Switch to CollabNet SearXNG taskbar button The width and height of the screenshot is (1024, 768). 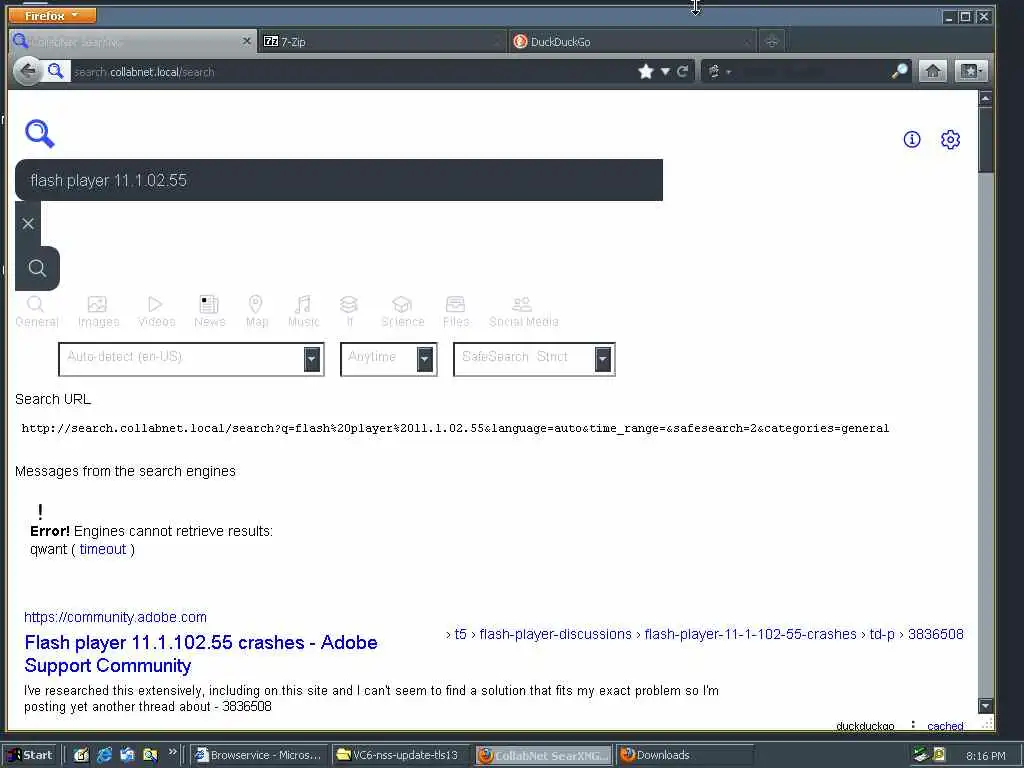click(x=544, y=755)
